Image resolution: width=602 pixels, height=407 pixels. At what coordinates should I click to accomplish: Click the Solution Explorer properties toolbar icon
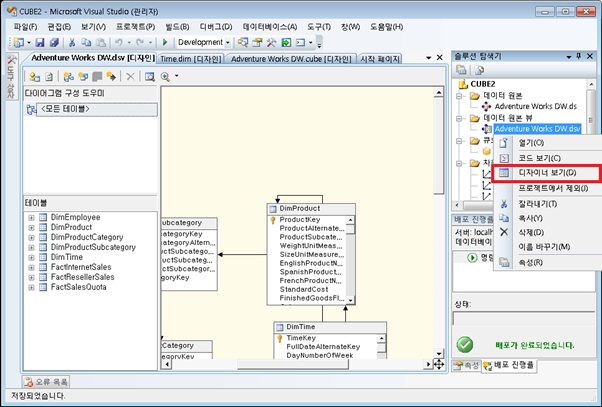461,70
